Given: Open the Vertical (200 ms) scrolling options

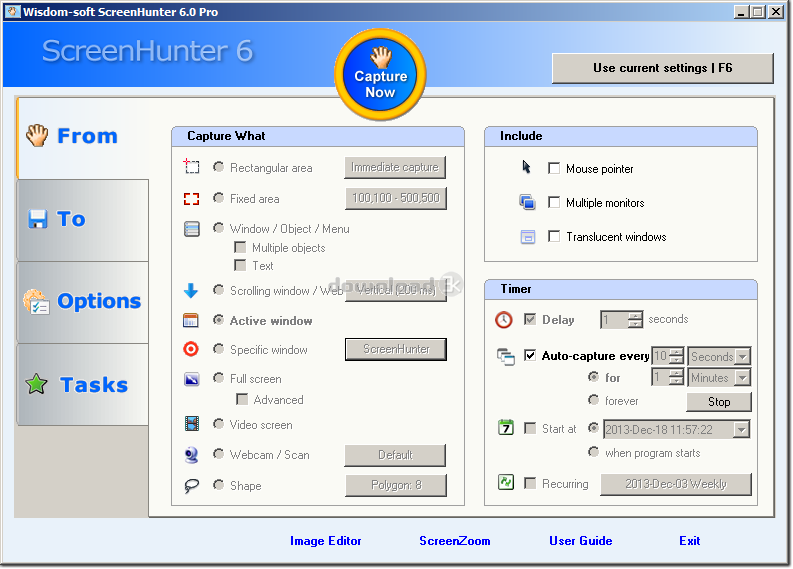Looking at the screenshot, I should tap(396, 290).
